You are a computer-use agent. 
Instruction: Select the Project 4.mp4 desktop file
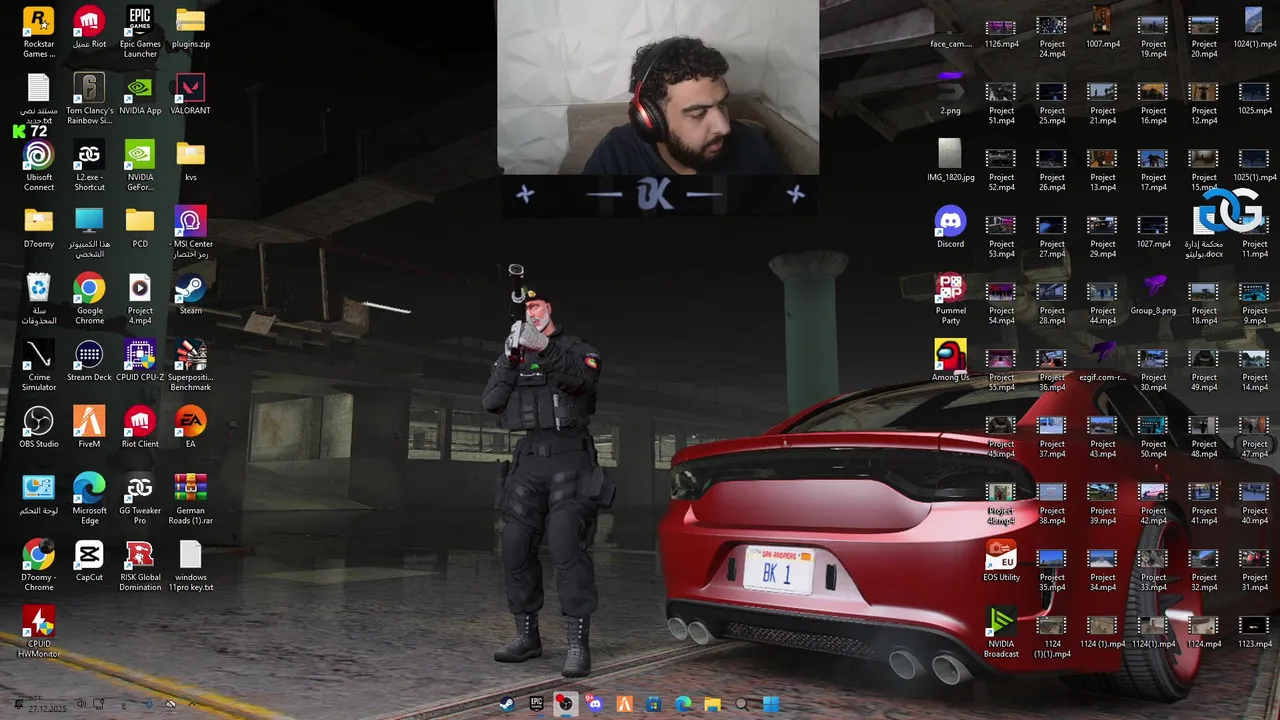tap(140, 298)
